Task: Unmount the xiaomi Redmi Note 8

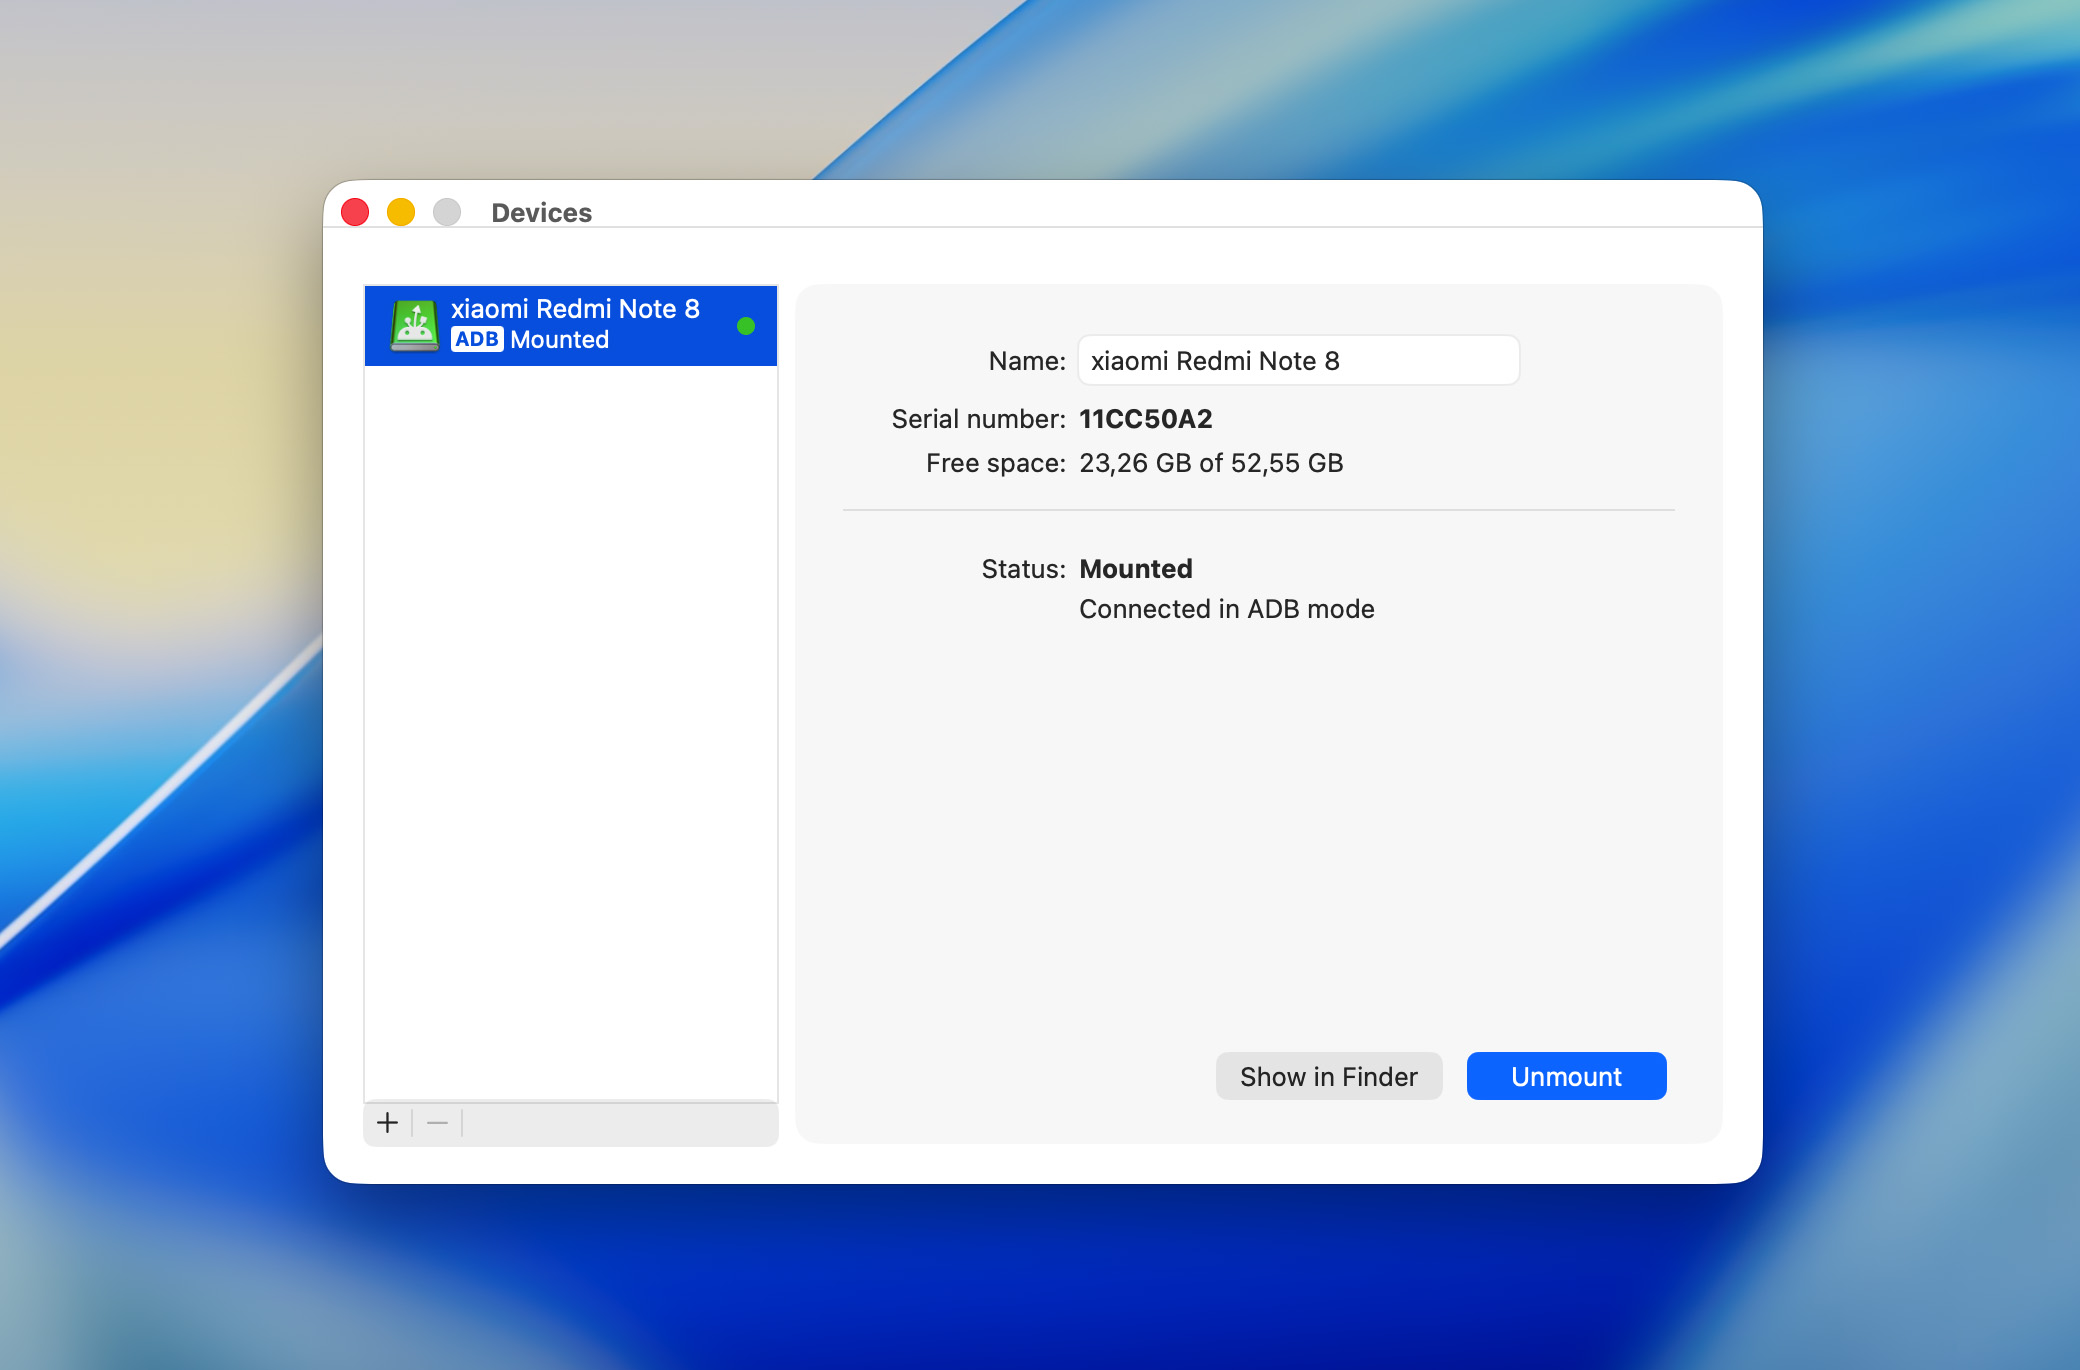Action: [x=1565, y=1076]
